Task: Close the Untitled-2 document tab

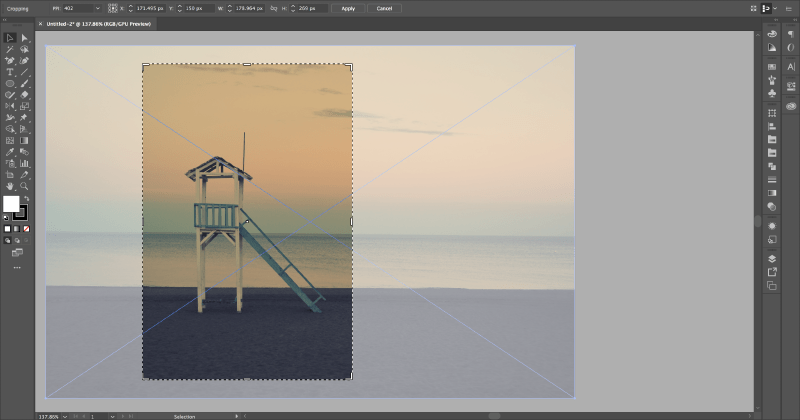Action: pyautogui.click(x=40, y=24)
